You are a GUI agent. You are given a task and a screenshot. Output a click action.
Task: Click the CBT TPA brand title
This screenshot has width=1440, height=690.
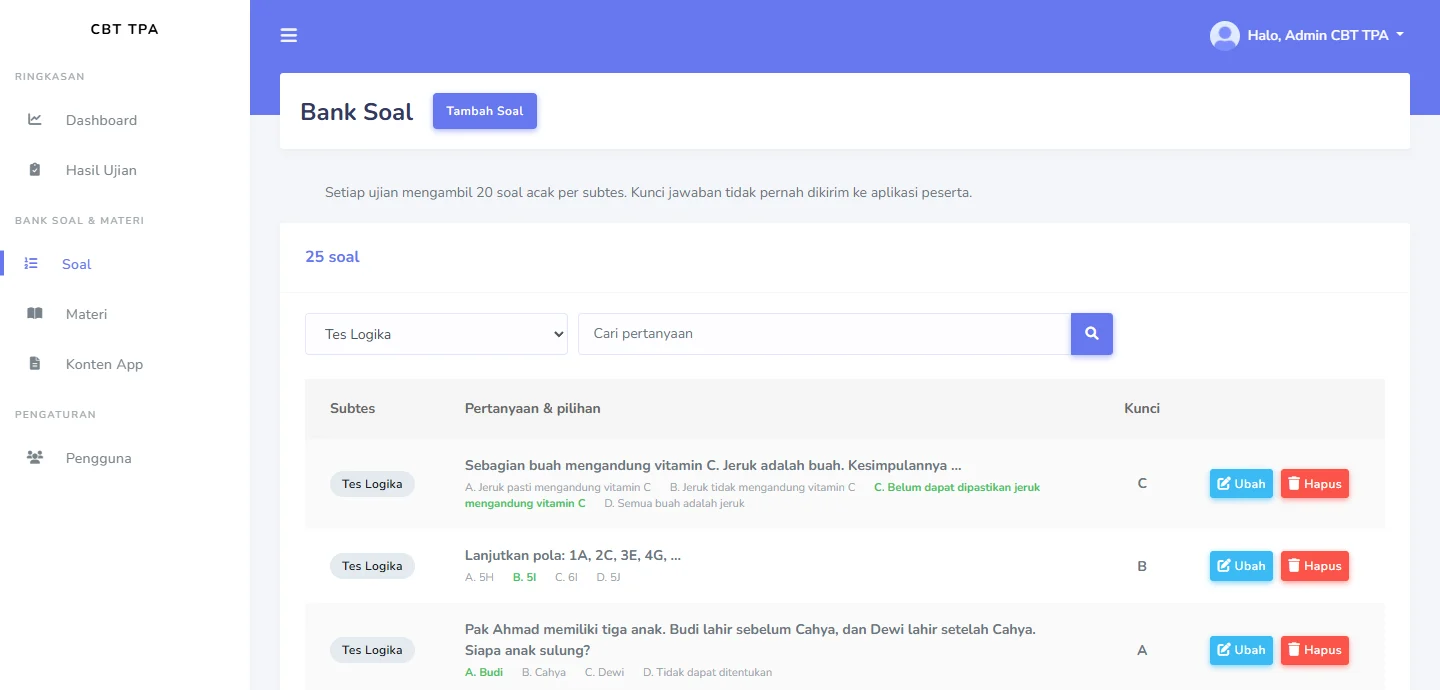point(125,29)
